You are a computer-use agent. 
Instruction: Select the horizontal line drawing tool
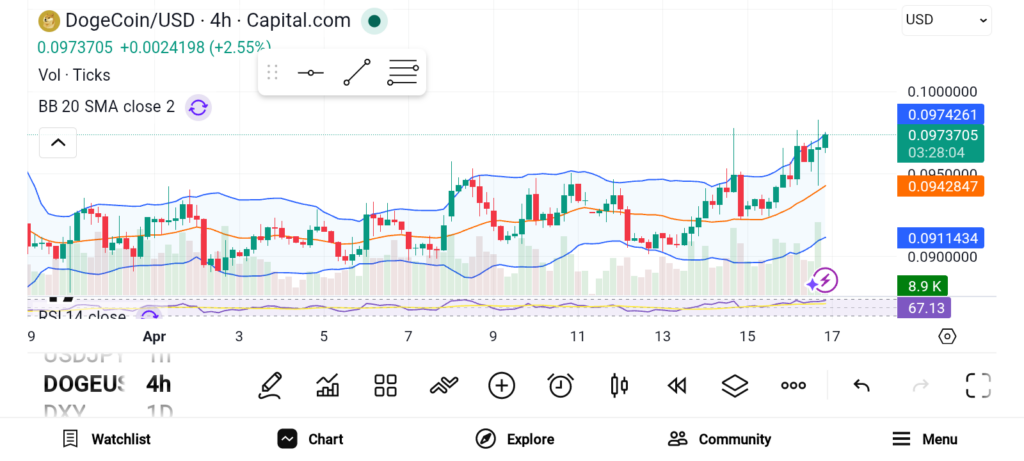click(310, 73)
